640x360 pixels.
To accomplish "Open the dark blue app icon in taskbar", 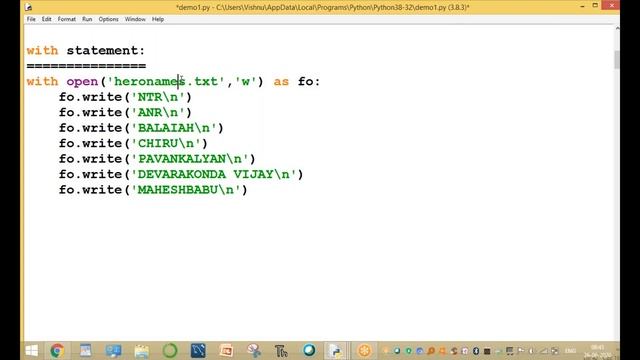I will [x=198, y=350].
